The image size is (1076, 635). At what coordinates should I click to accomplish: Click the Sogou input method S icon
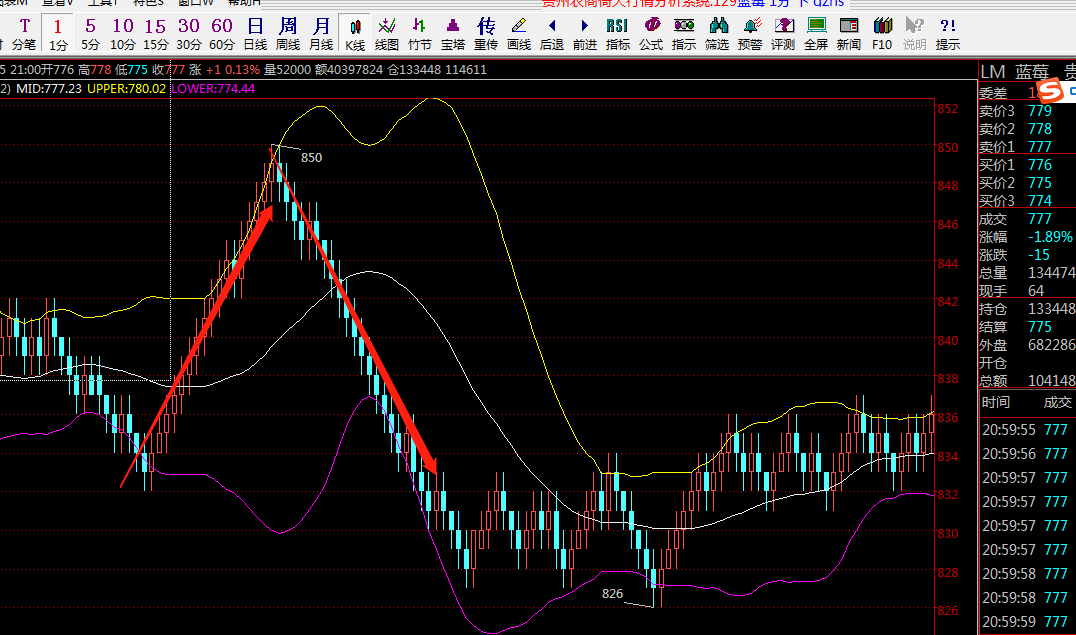tap(1050, 90)
